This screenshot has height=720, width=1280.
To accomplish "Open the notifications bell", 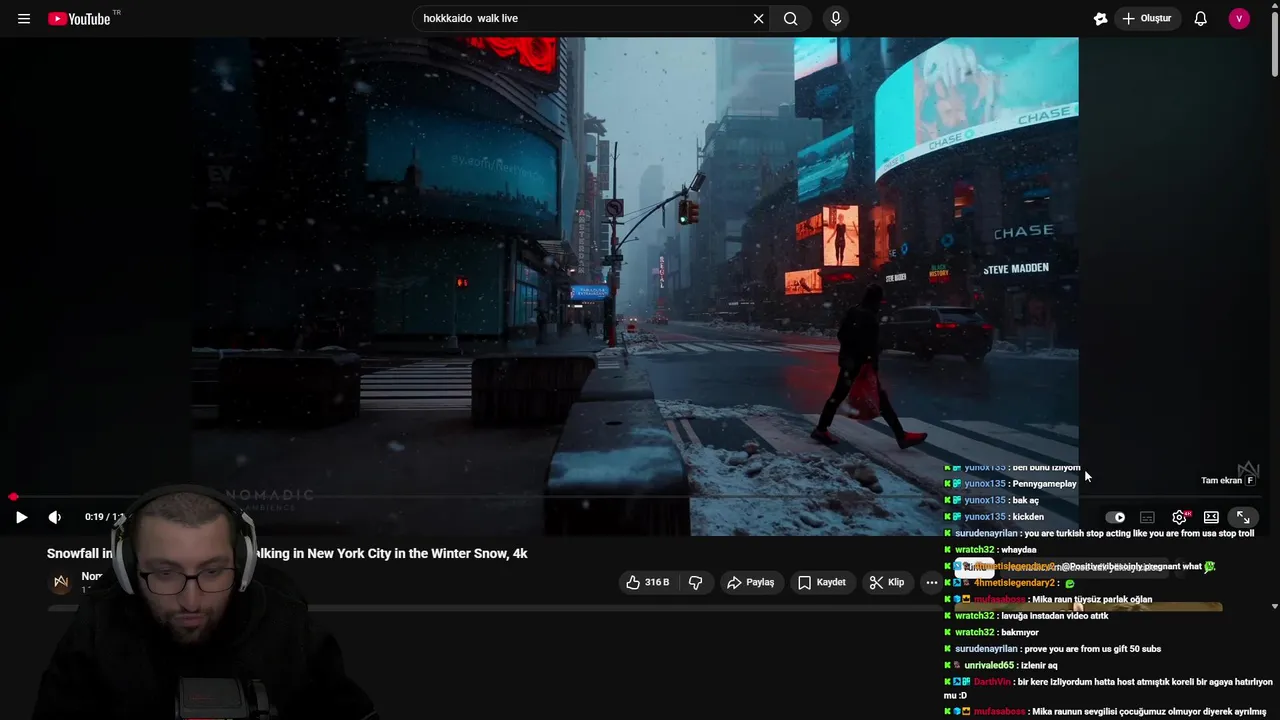I will 1201,18.
